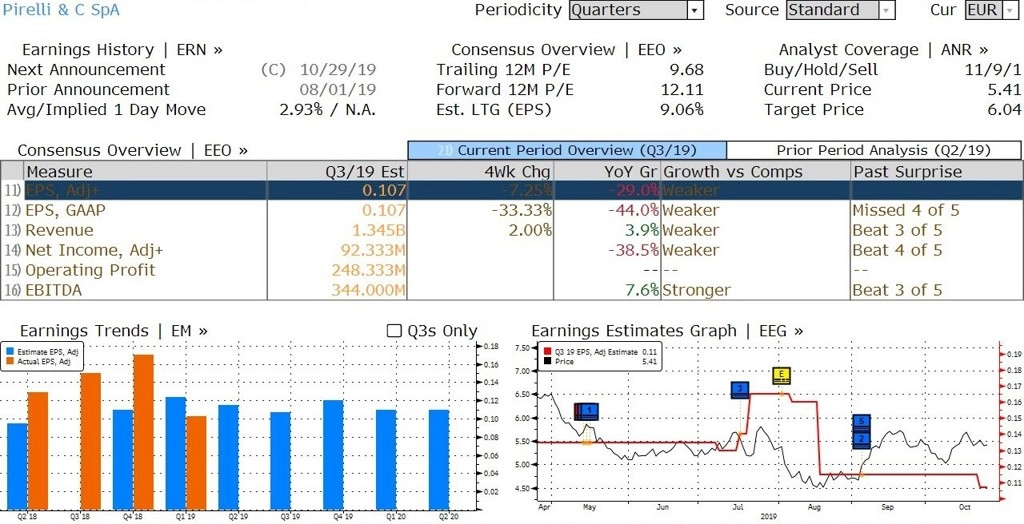Switch to Prior Period Analysis (Q2/19) tab

[874, 150]
